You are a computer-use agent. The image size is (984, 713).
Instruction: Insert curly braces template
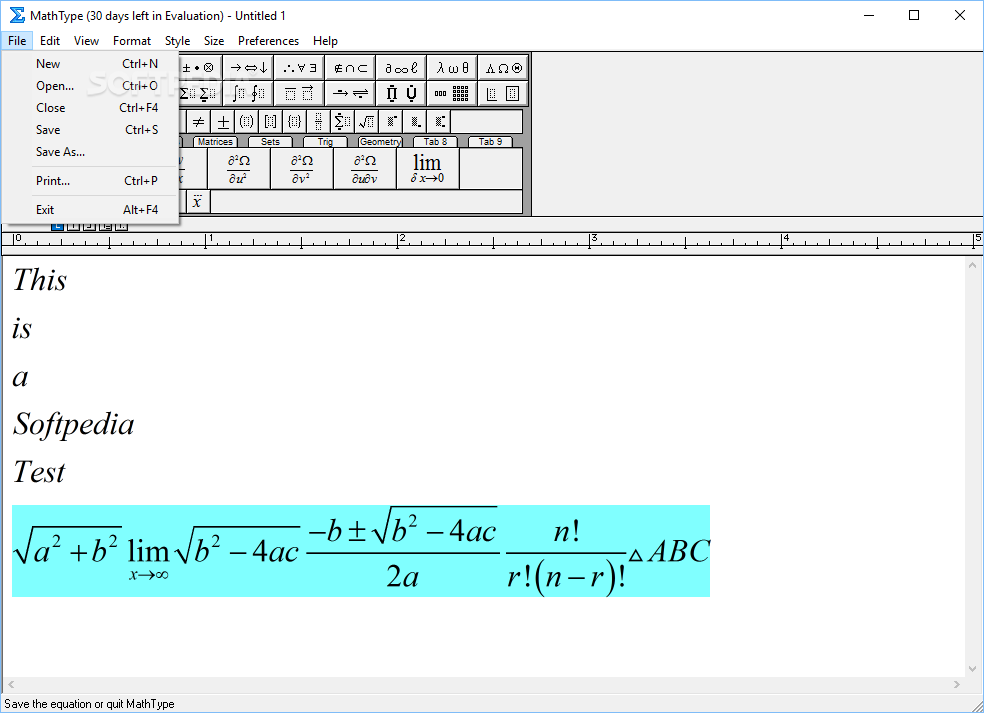[294, 122]
